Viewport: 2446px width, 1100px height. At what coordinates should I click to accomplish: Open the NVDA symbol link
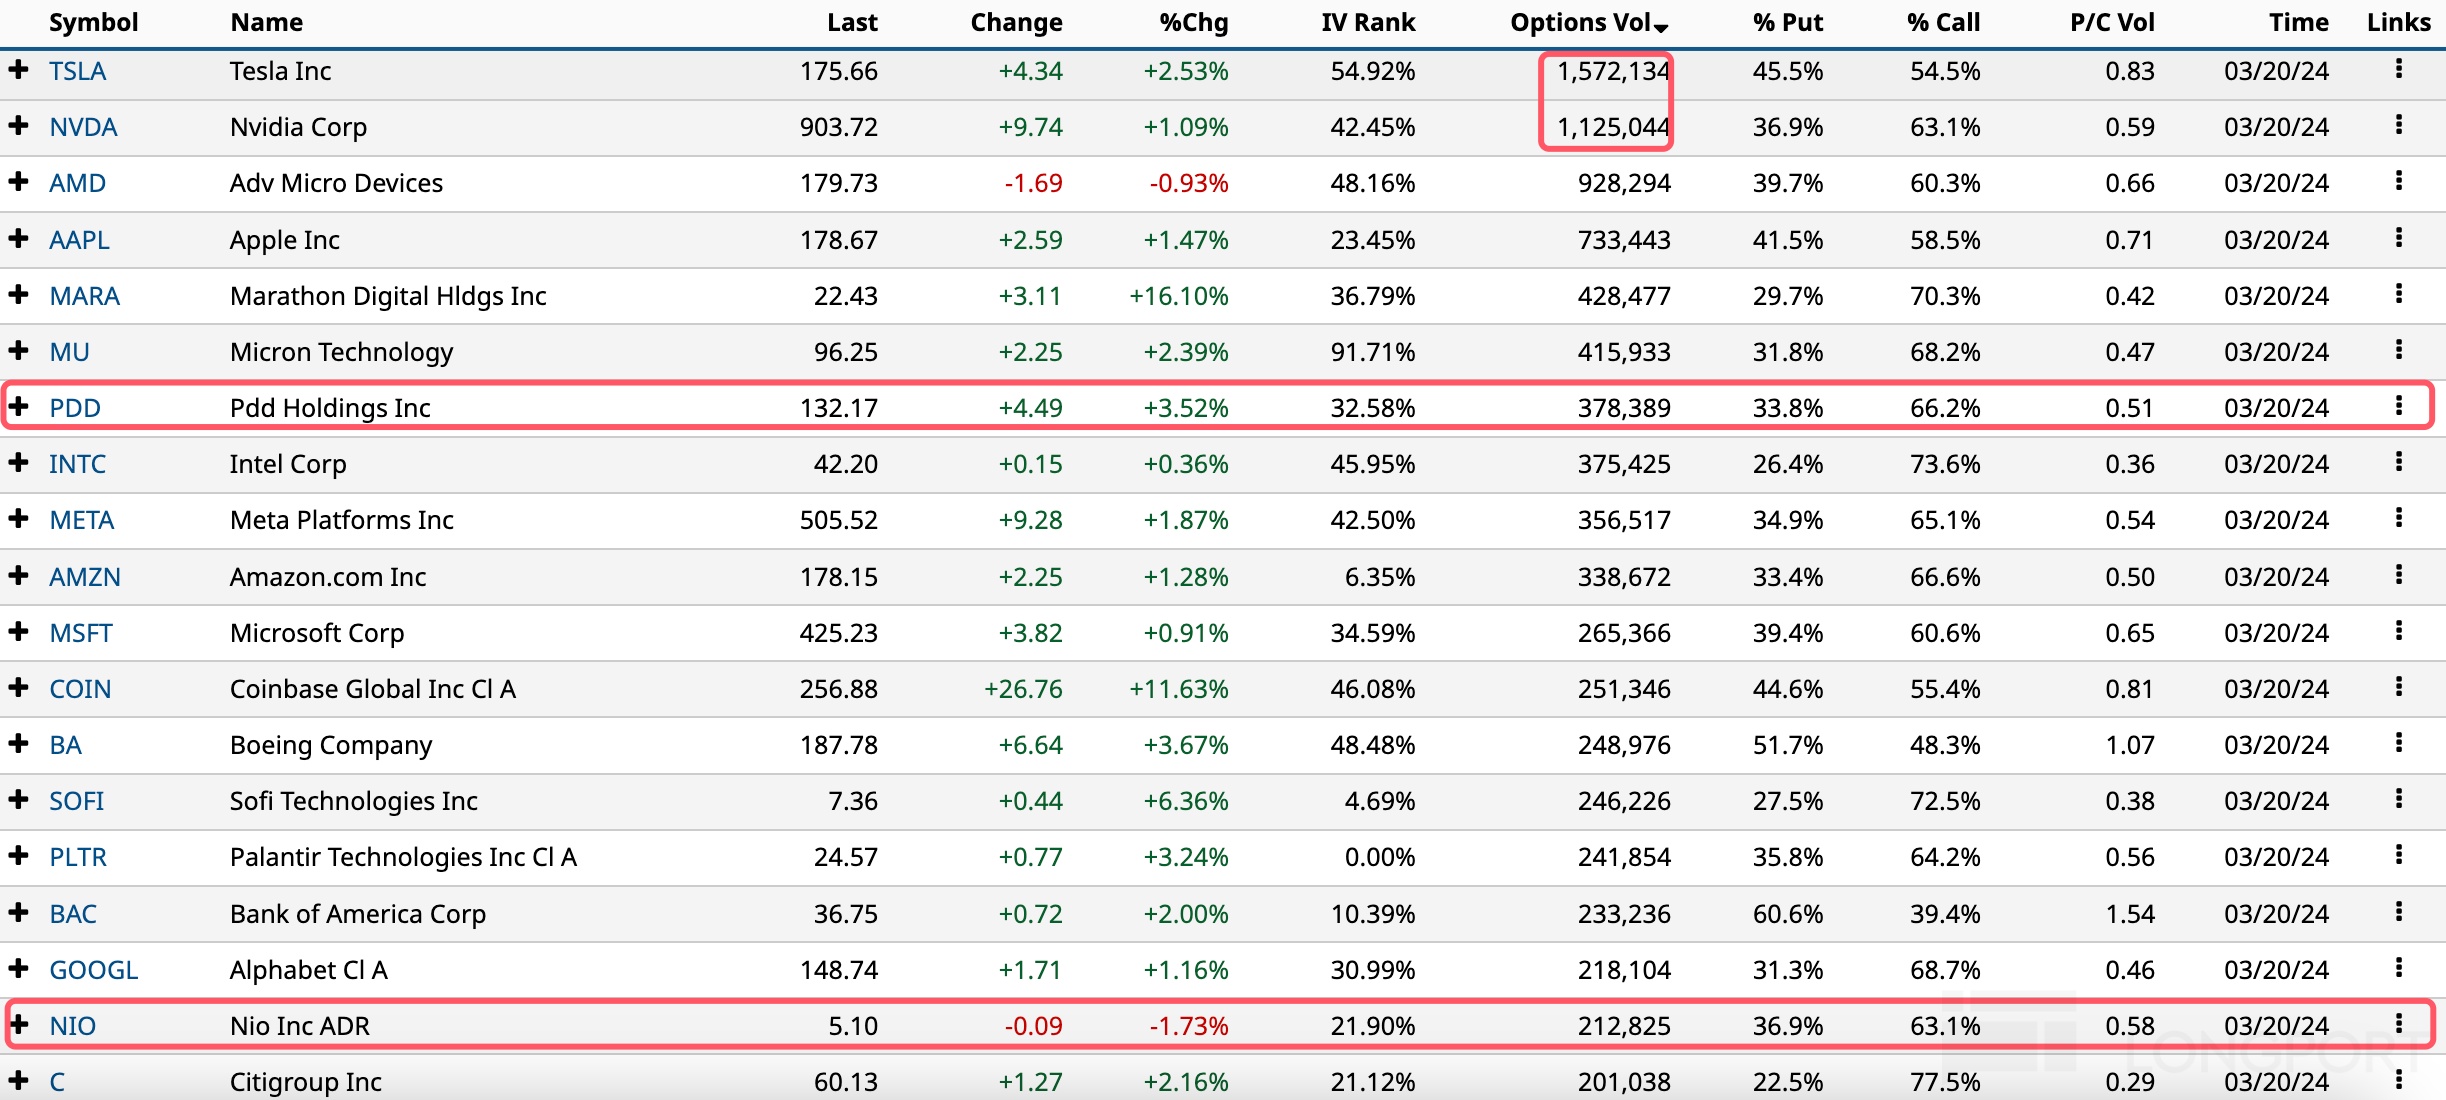click(x=83, y=127)
